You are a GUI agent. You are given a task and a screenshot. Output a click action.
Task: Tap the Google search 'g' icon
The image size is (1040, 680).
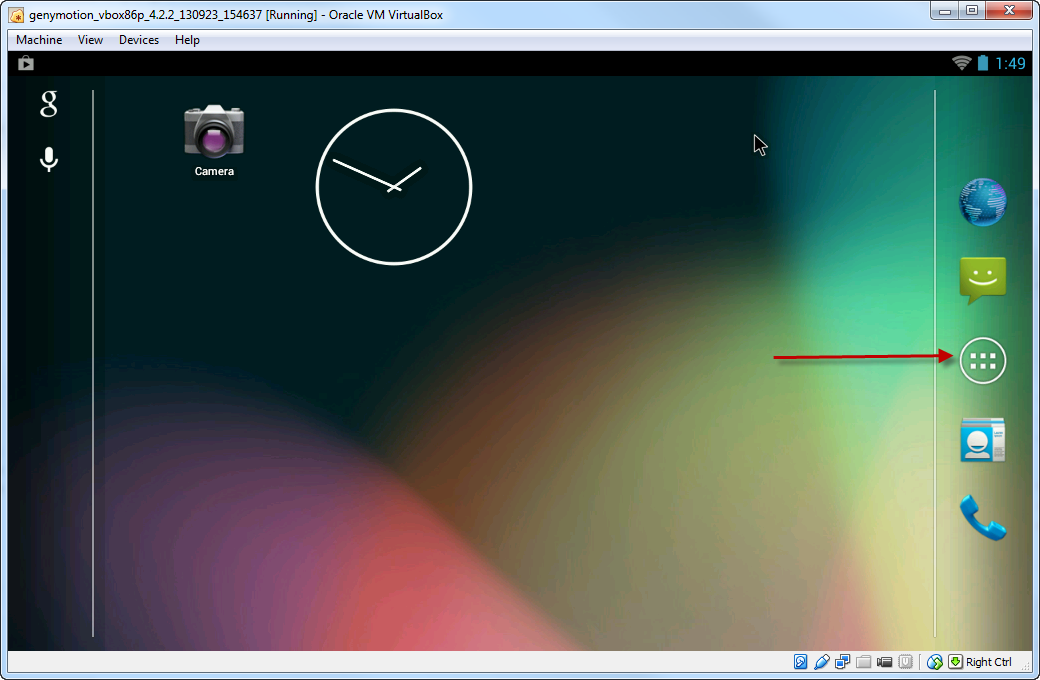coord(48,104)
